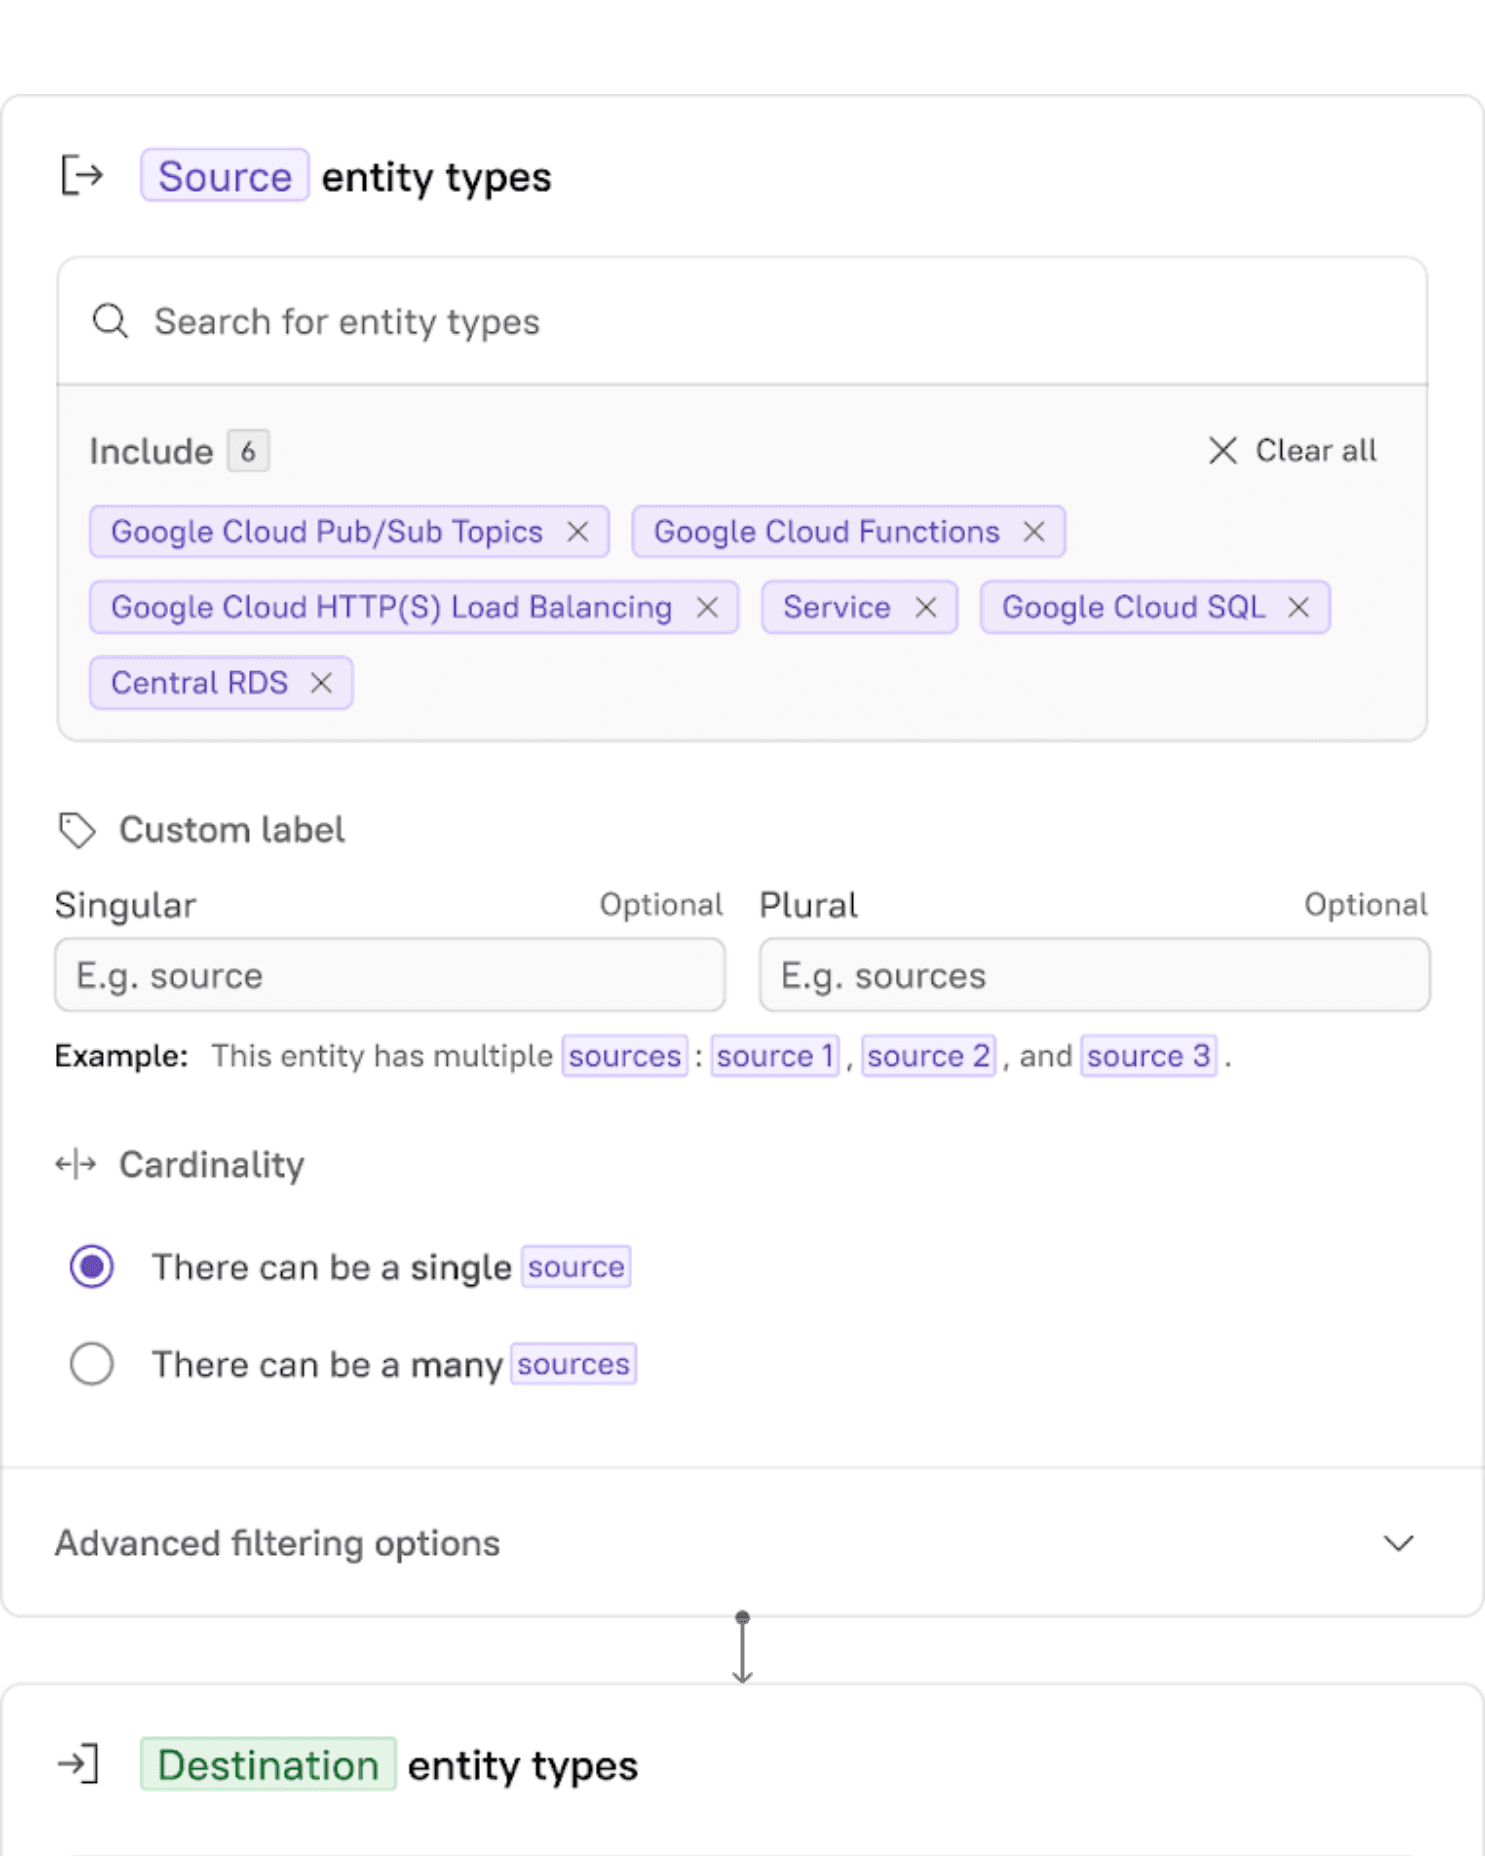Image resolution: width=1485 pixels, height=1856 pixels.
Task: Click the Destination enter arrow icon
Action: 78,1764
